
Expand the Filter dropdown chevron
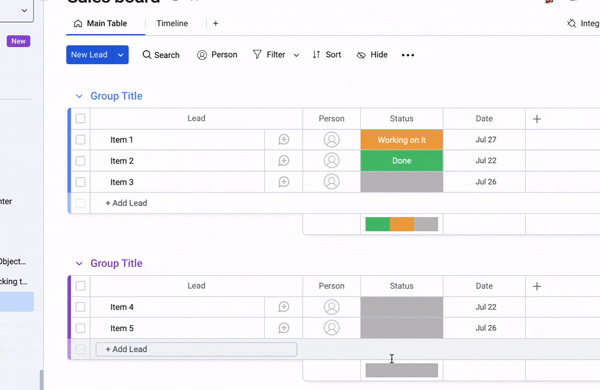tap(296, 55)
